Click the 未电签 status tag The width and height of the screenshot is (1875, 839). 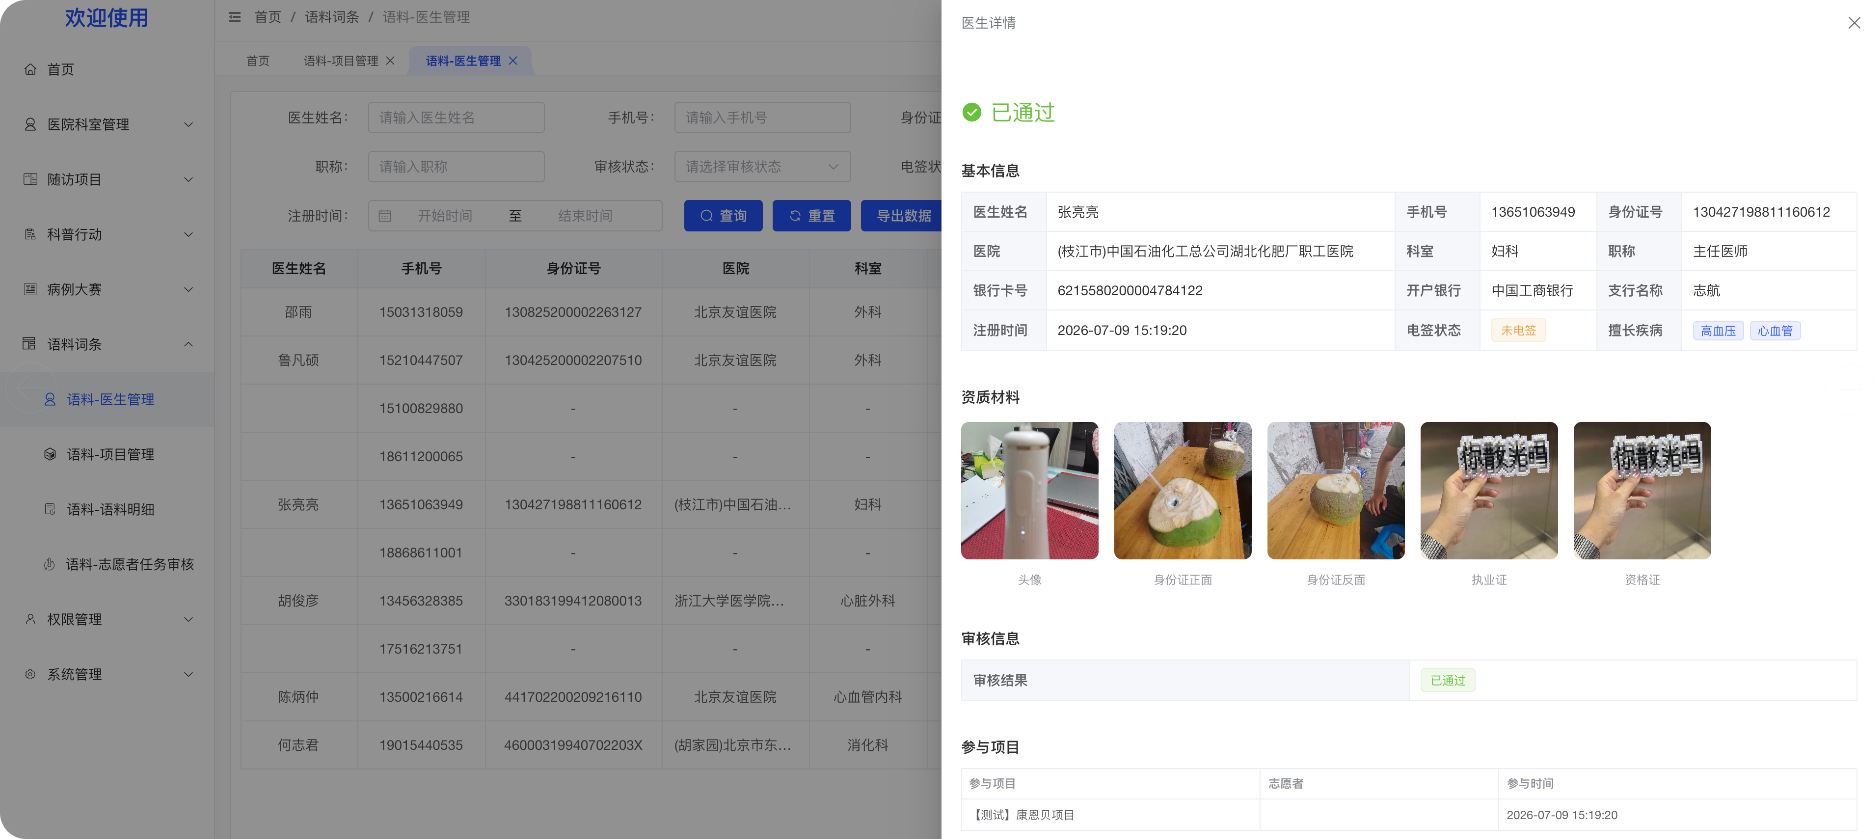[x=1518, y=330]
